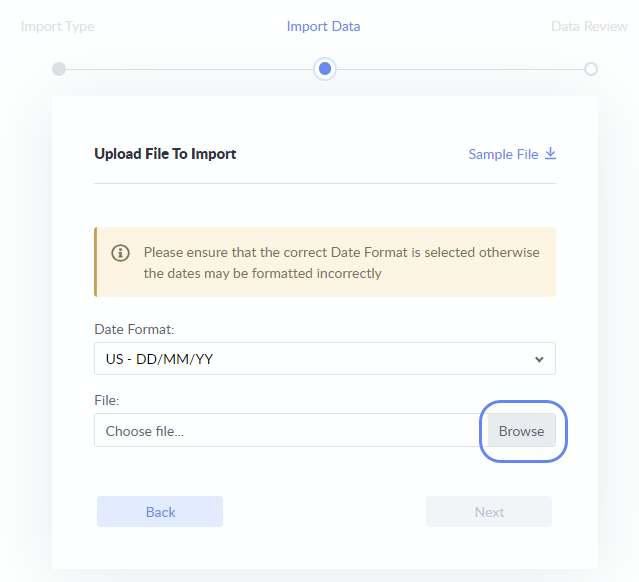
Task: Go to the Import Type step label
Action: [x=58, y=26]
